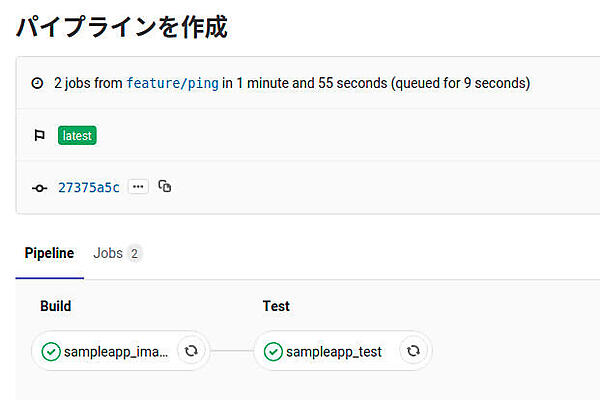Click the clock duration icon
The image size is (600, 400).
tap(38, 83)
